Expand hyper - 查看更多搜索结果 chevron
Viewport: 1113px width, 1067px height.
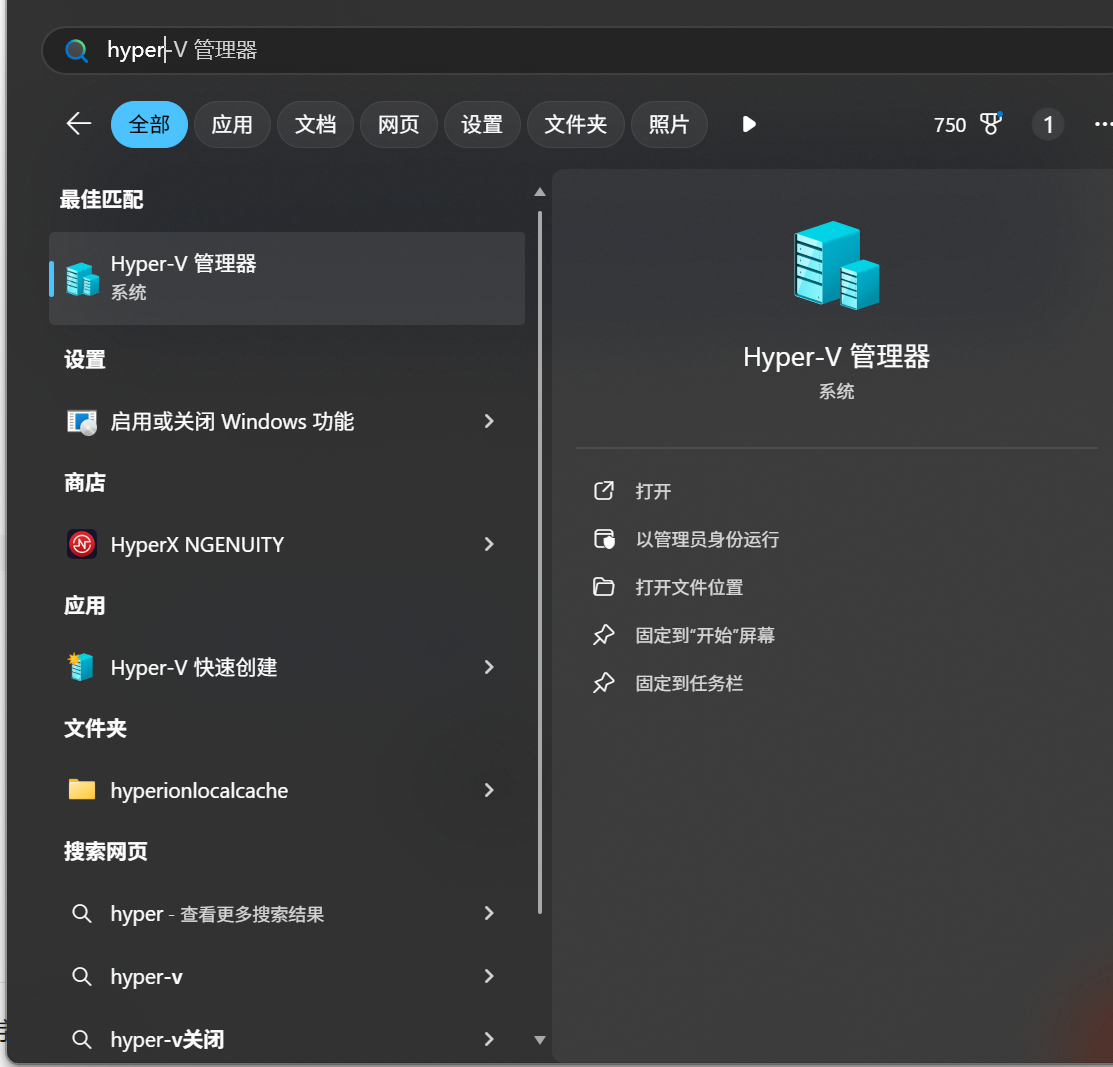488,914
